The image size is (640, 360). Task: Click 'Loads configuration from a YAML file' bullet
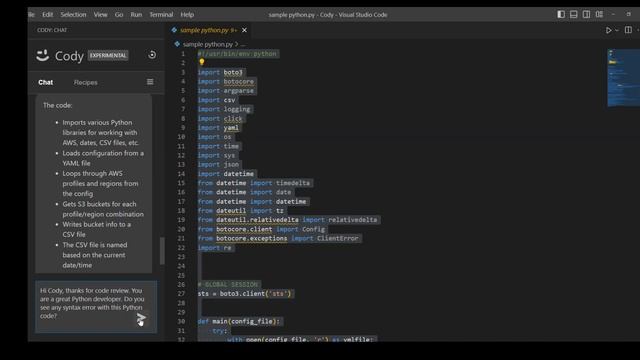103,158
